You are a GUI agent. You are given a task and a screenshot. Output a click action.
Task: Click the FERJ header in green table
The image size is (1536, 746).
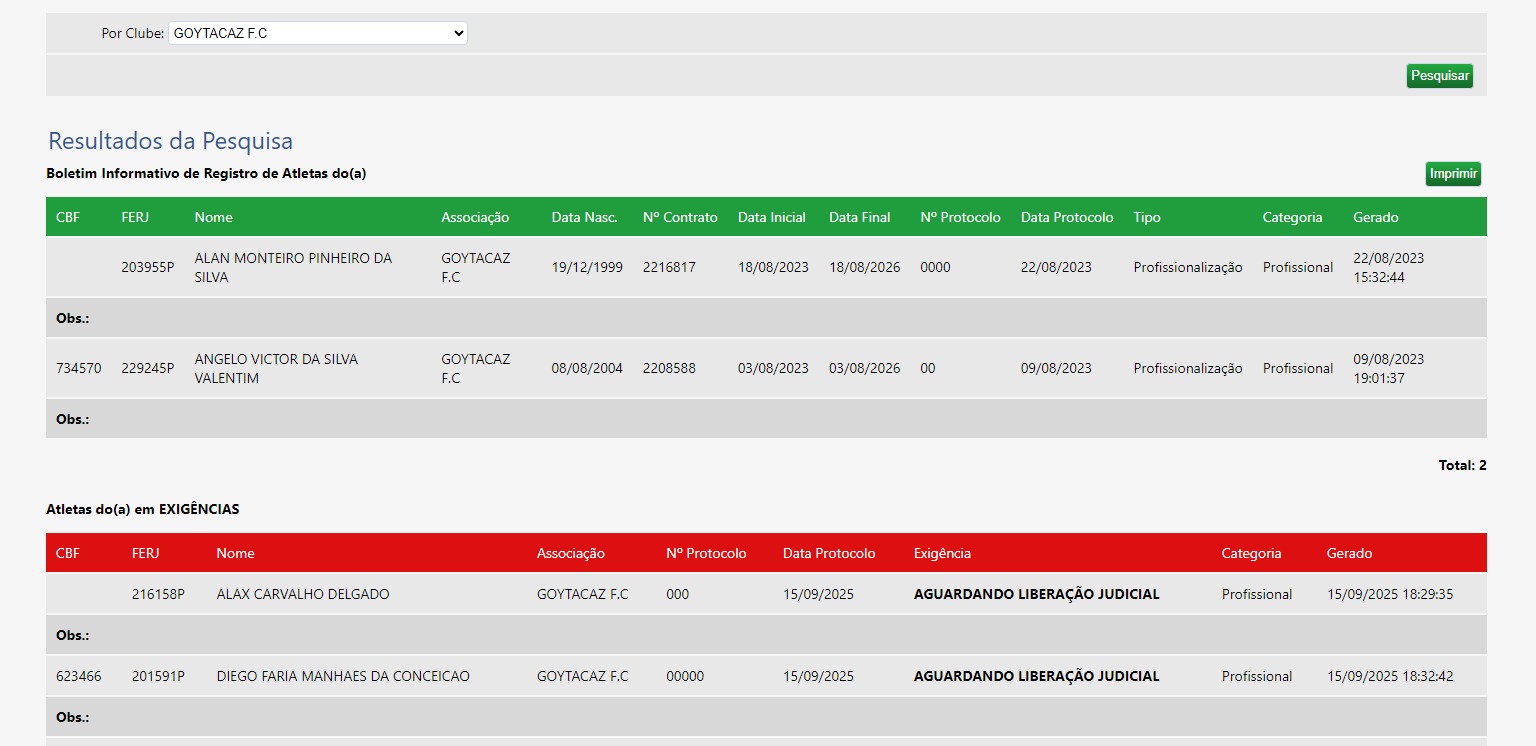135,217
